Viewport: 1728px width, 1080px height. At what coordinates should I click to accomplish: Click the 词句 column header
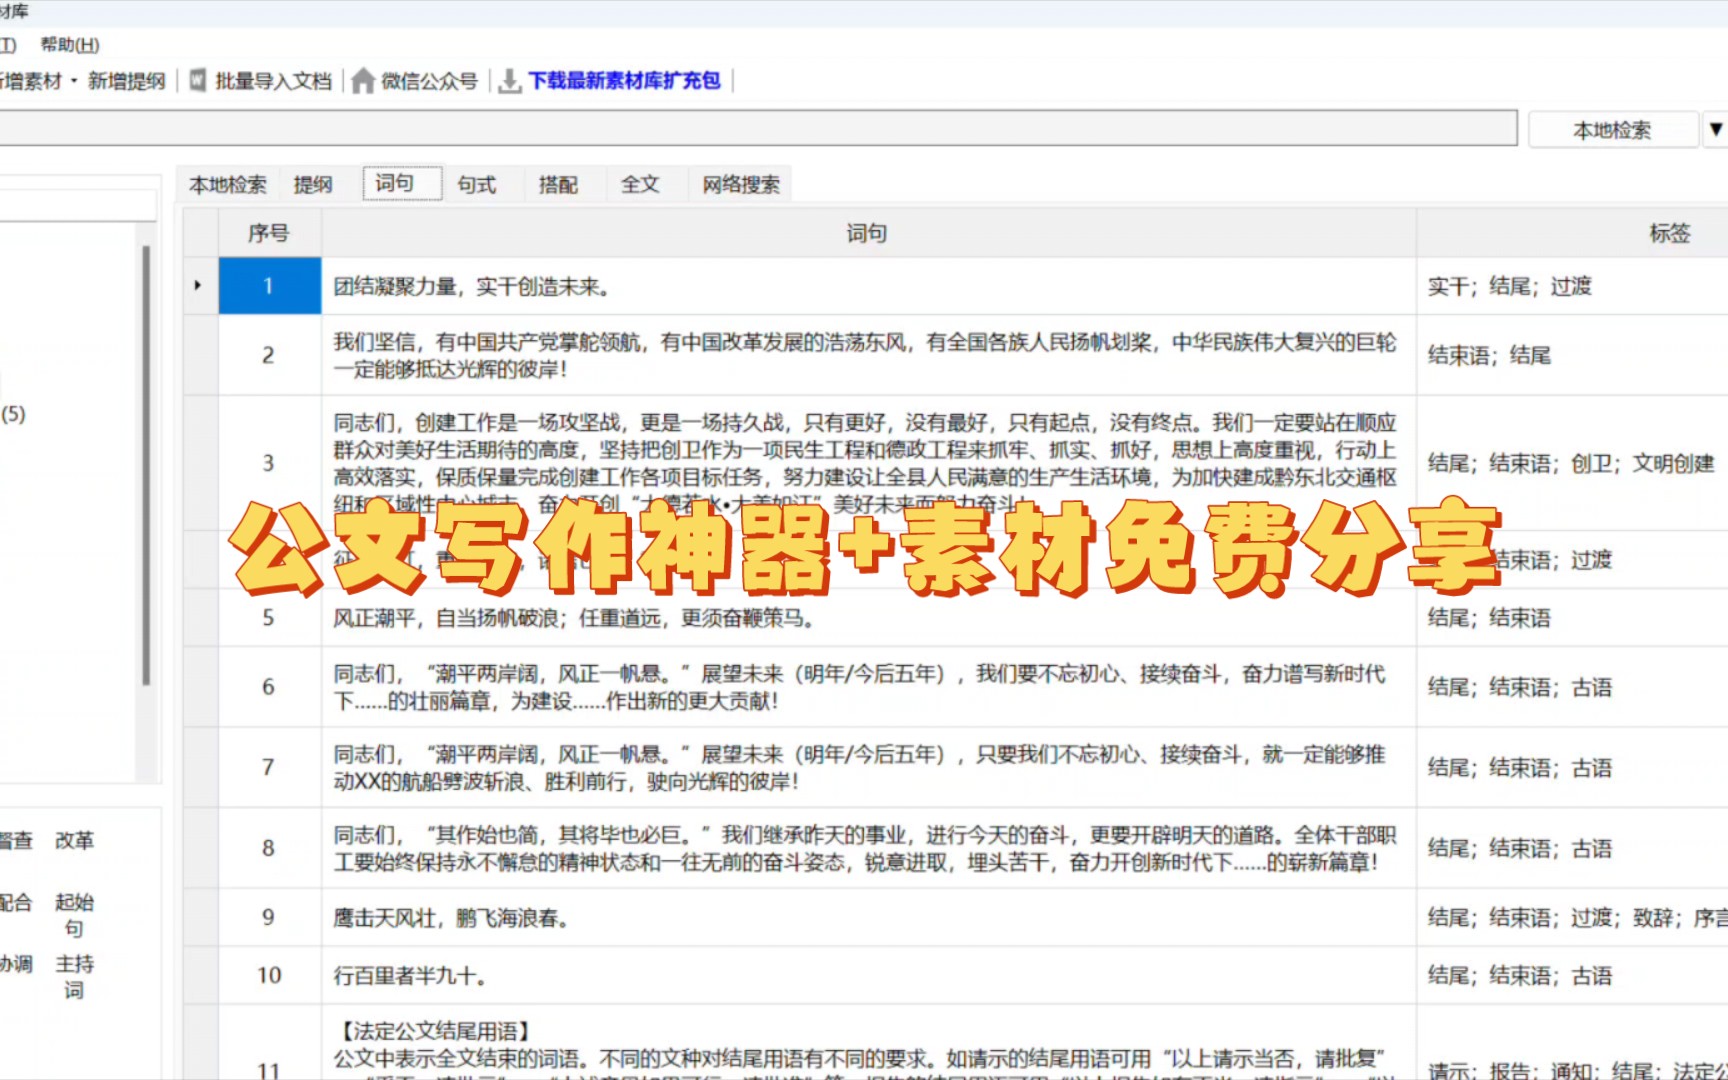[x=868, y=233]
